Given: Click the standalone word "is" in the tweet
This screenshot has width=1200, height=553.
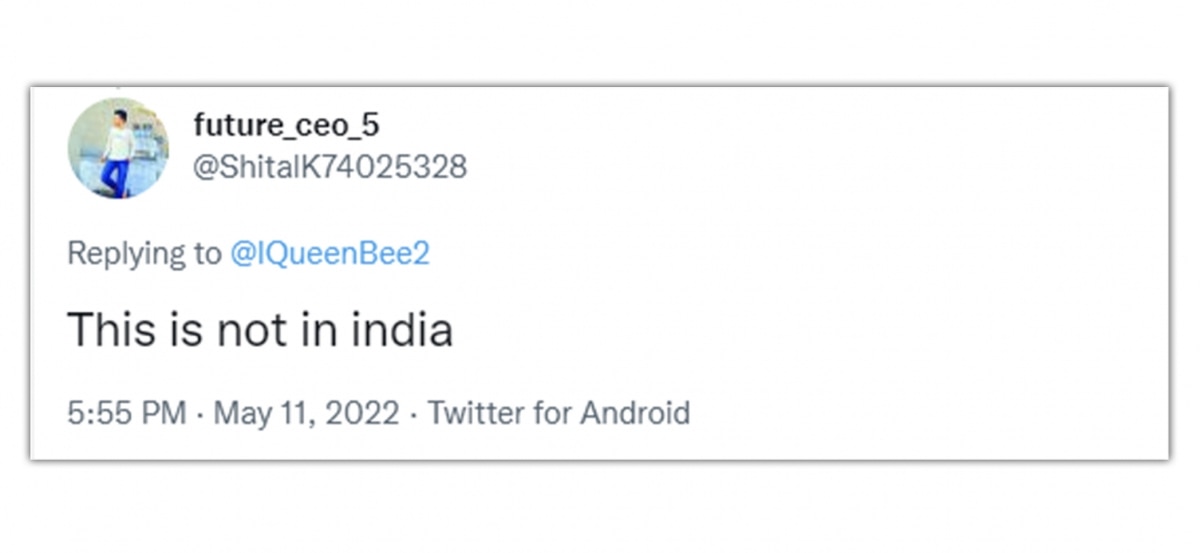Looking at the screenshot, I should (182, 330).
